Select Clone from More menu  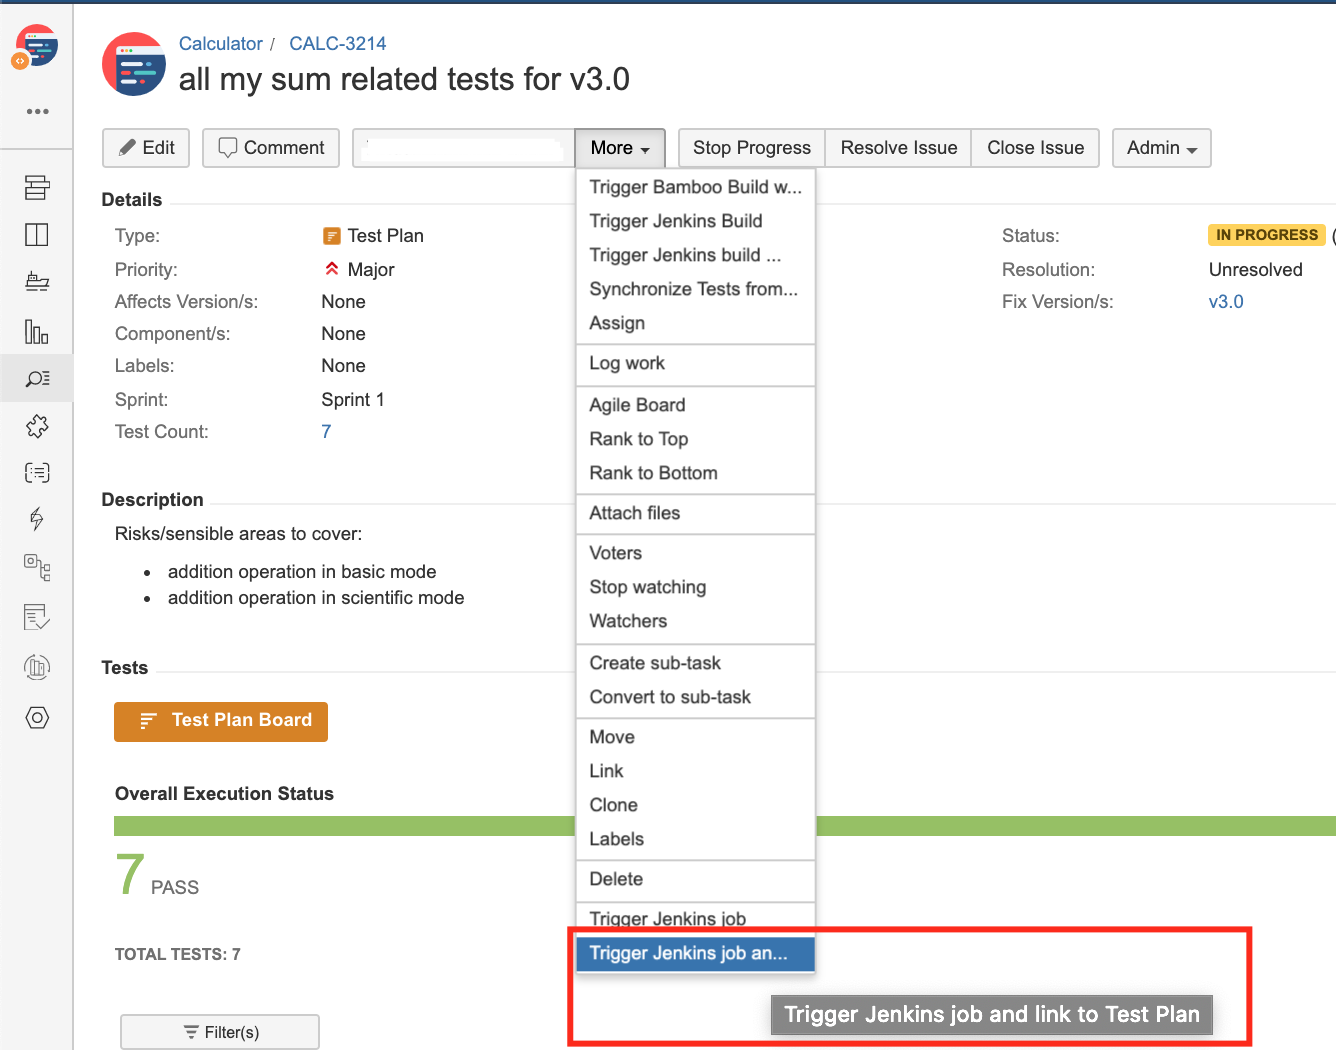click(696, 805)
